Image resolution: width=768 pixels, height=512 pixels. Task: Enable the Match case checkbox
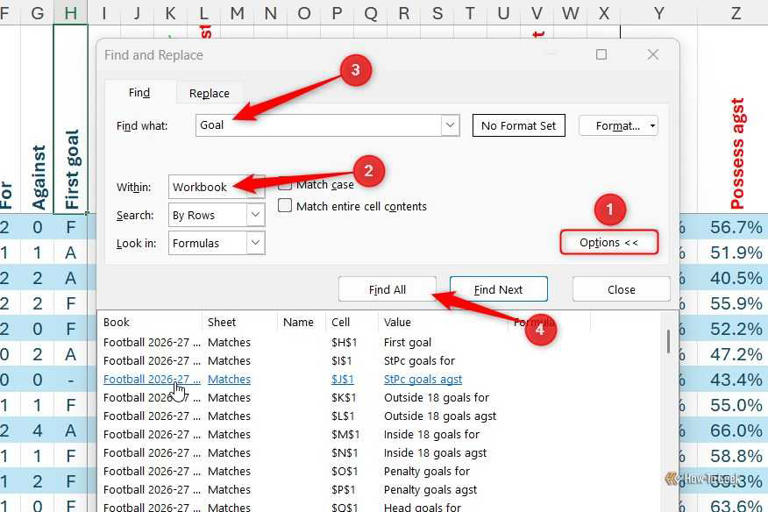pyautogui.click(x=285, y=185)
